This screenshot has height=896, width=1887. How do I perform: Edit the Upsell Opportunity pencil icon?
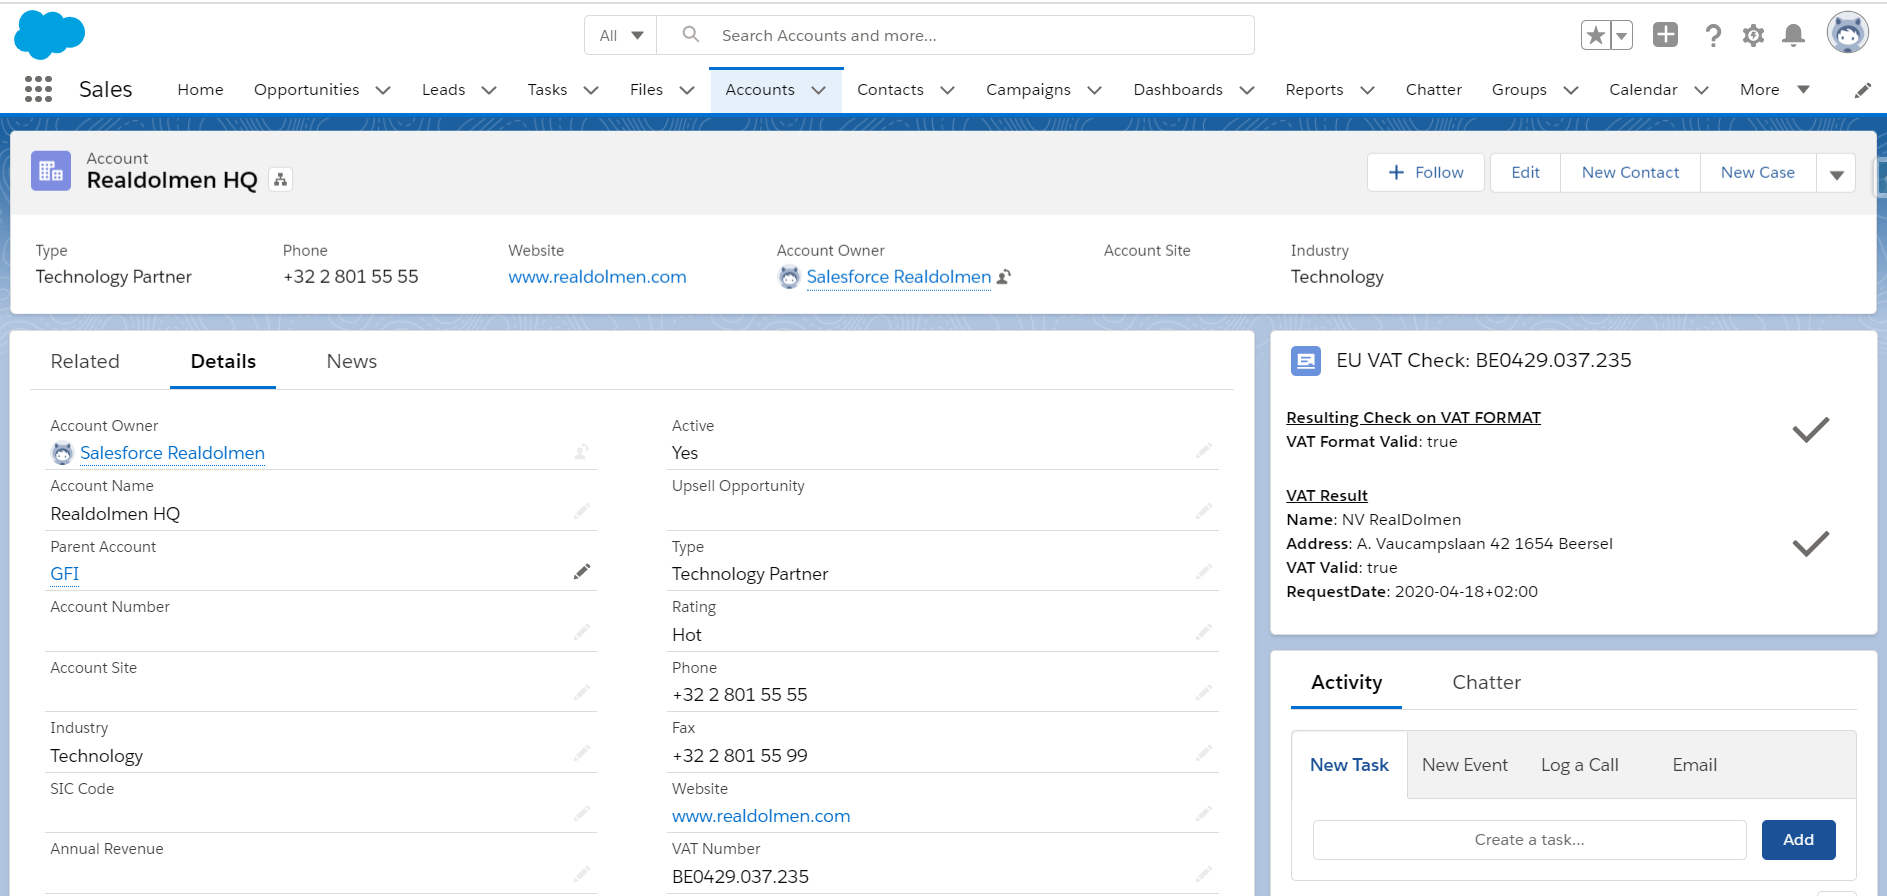(x=1204, y=511)
